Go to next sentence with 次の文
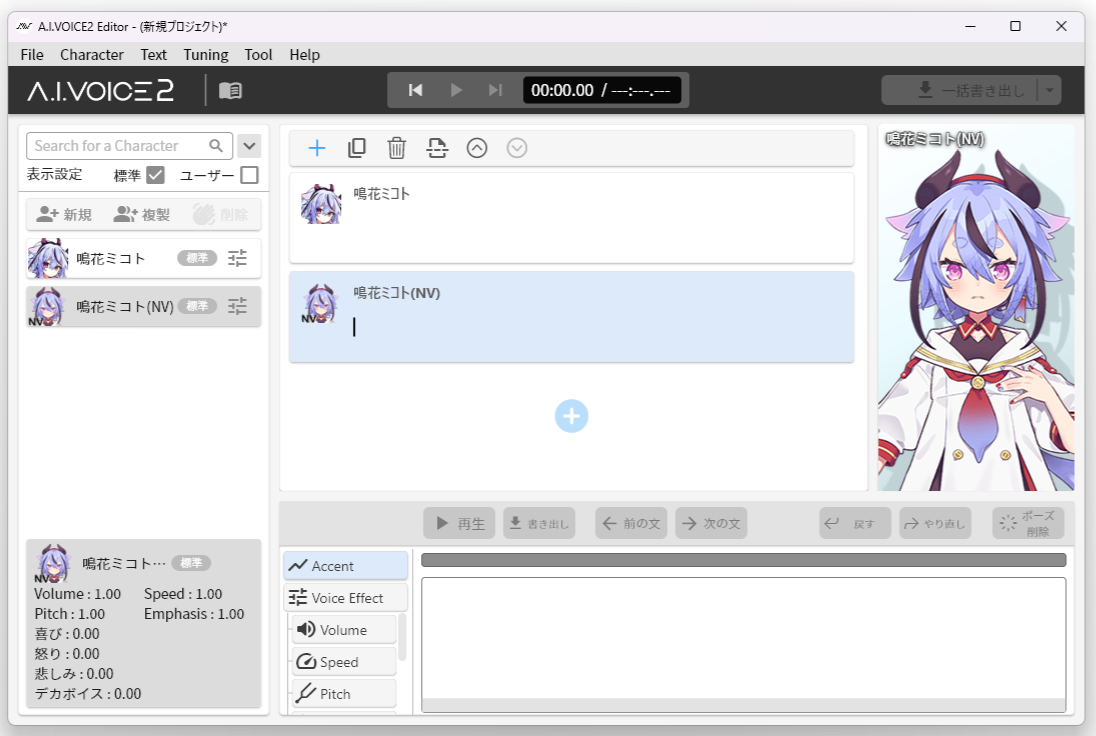 coord(711,523)
